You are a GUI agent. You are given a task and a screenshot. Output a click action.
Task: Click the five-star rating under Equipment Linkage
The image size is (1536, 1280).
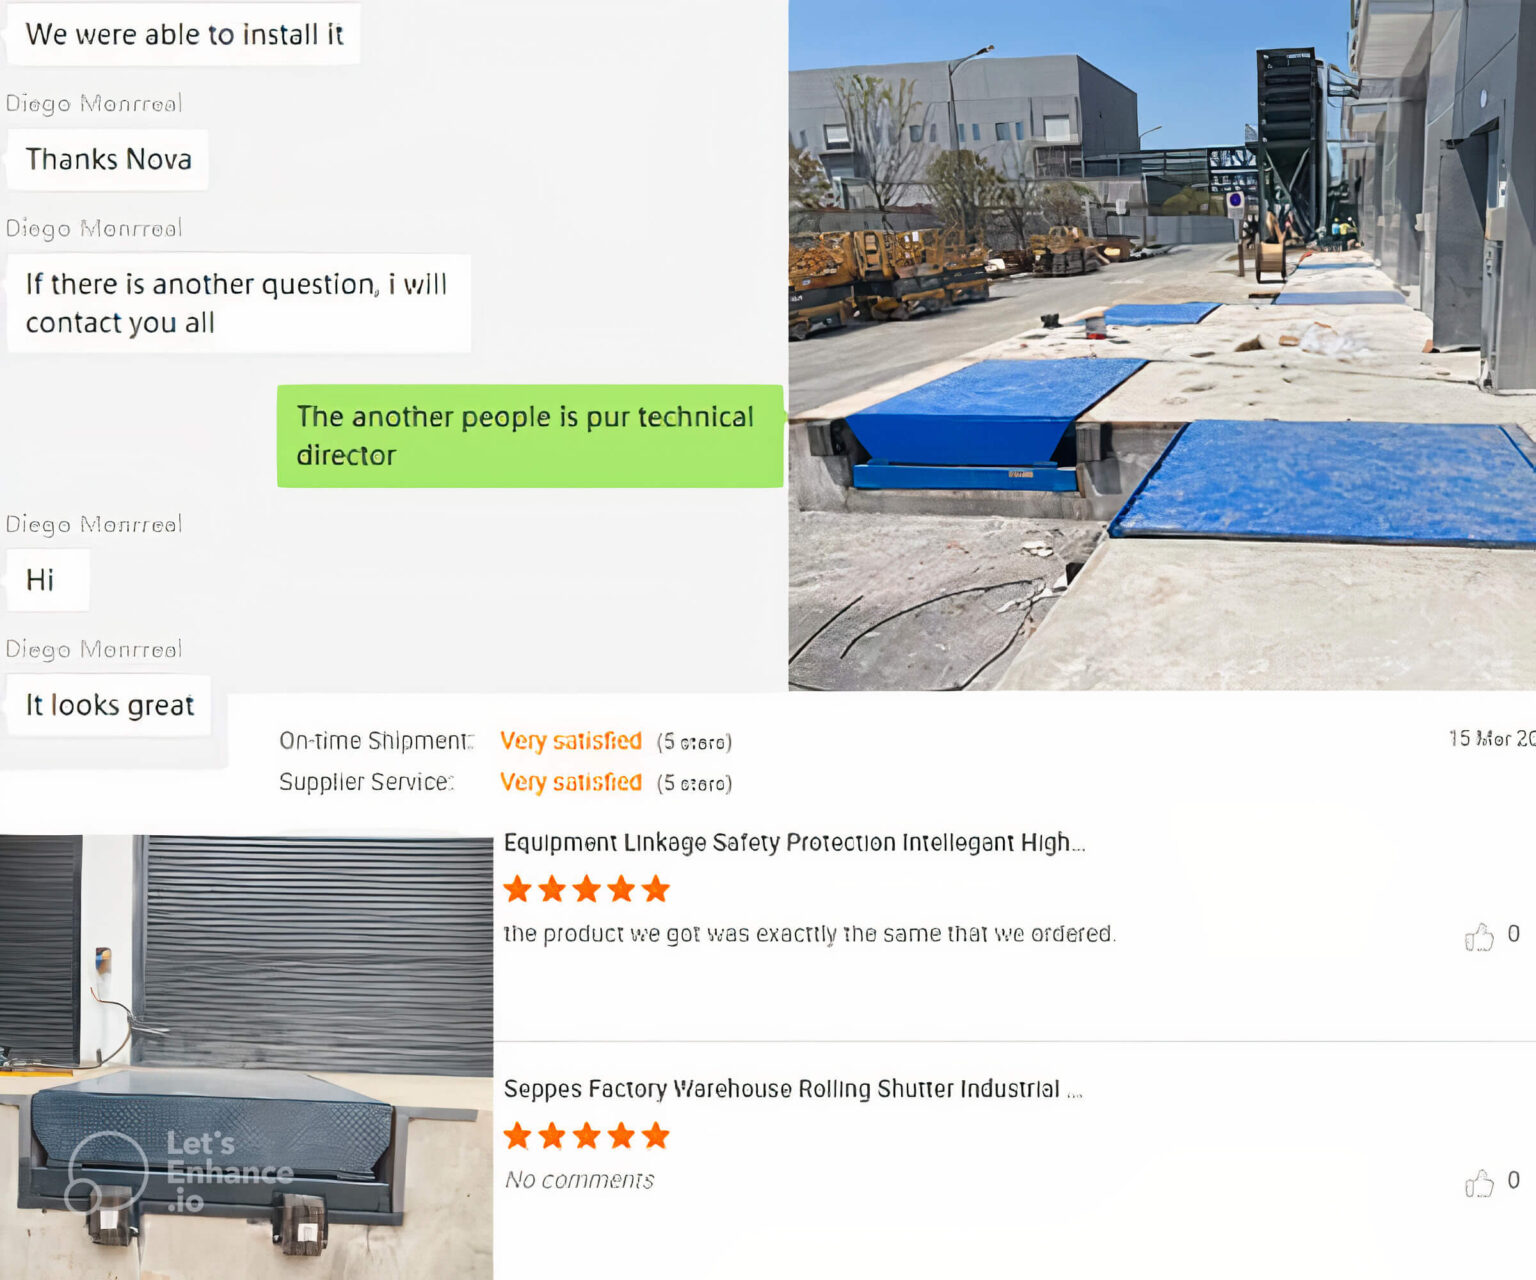pos(586,889)
